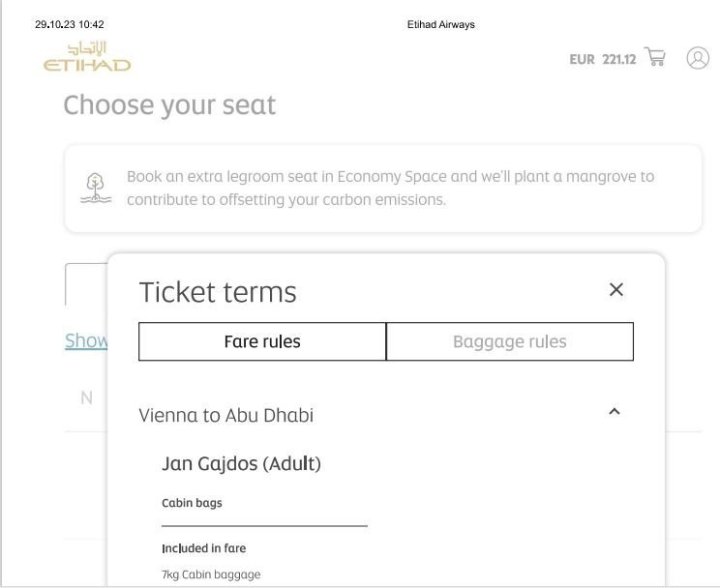Collapse Vienna to Abu Dhabi chevron

click(x=614, y=411)
